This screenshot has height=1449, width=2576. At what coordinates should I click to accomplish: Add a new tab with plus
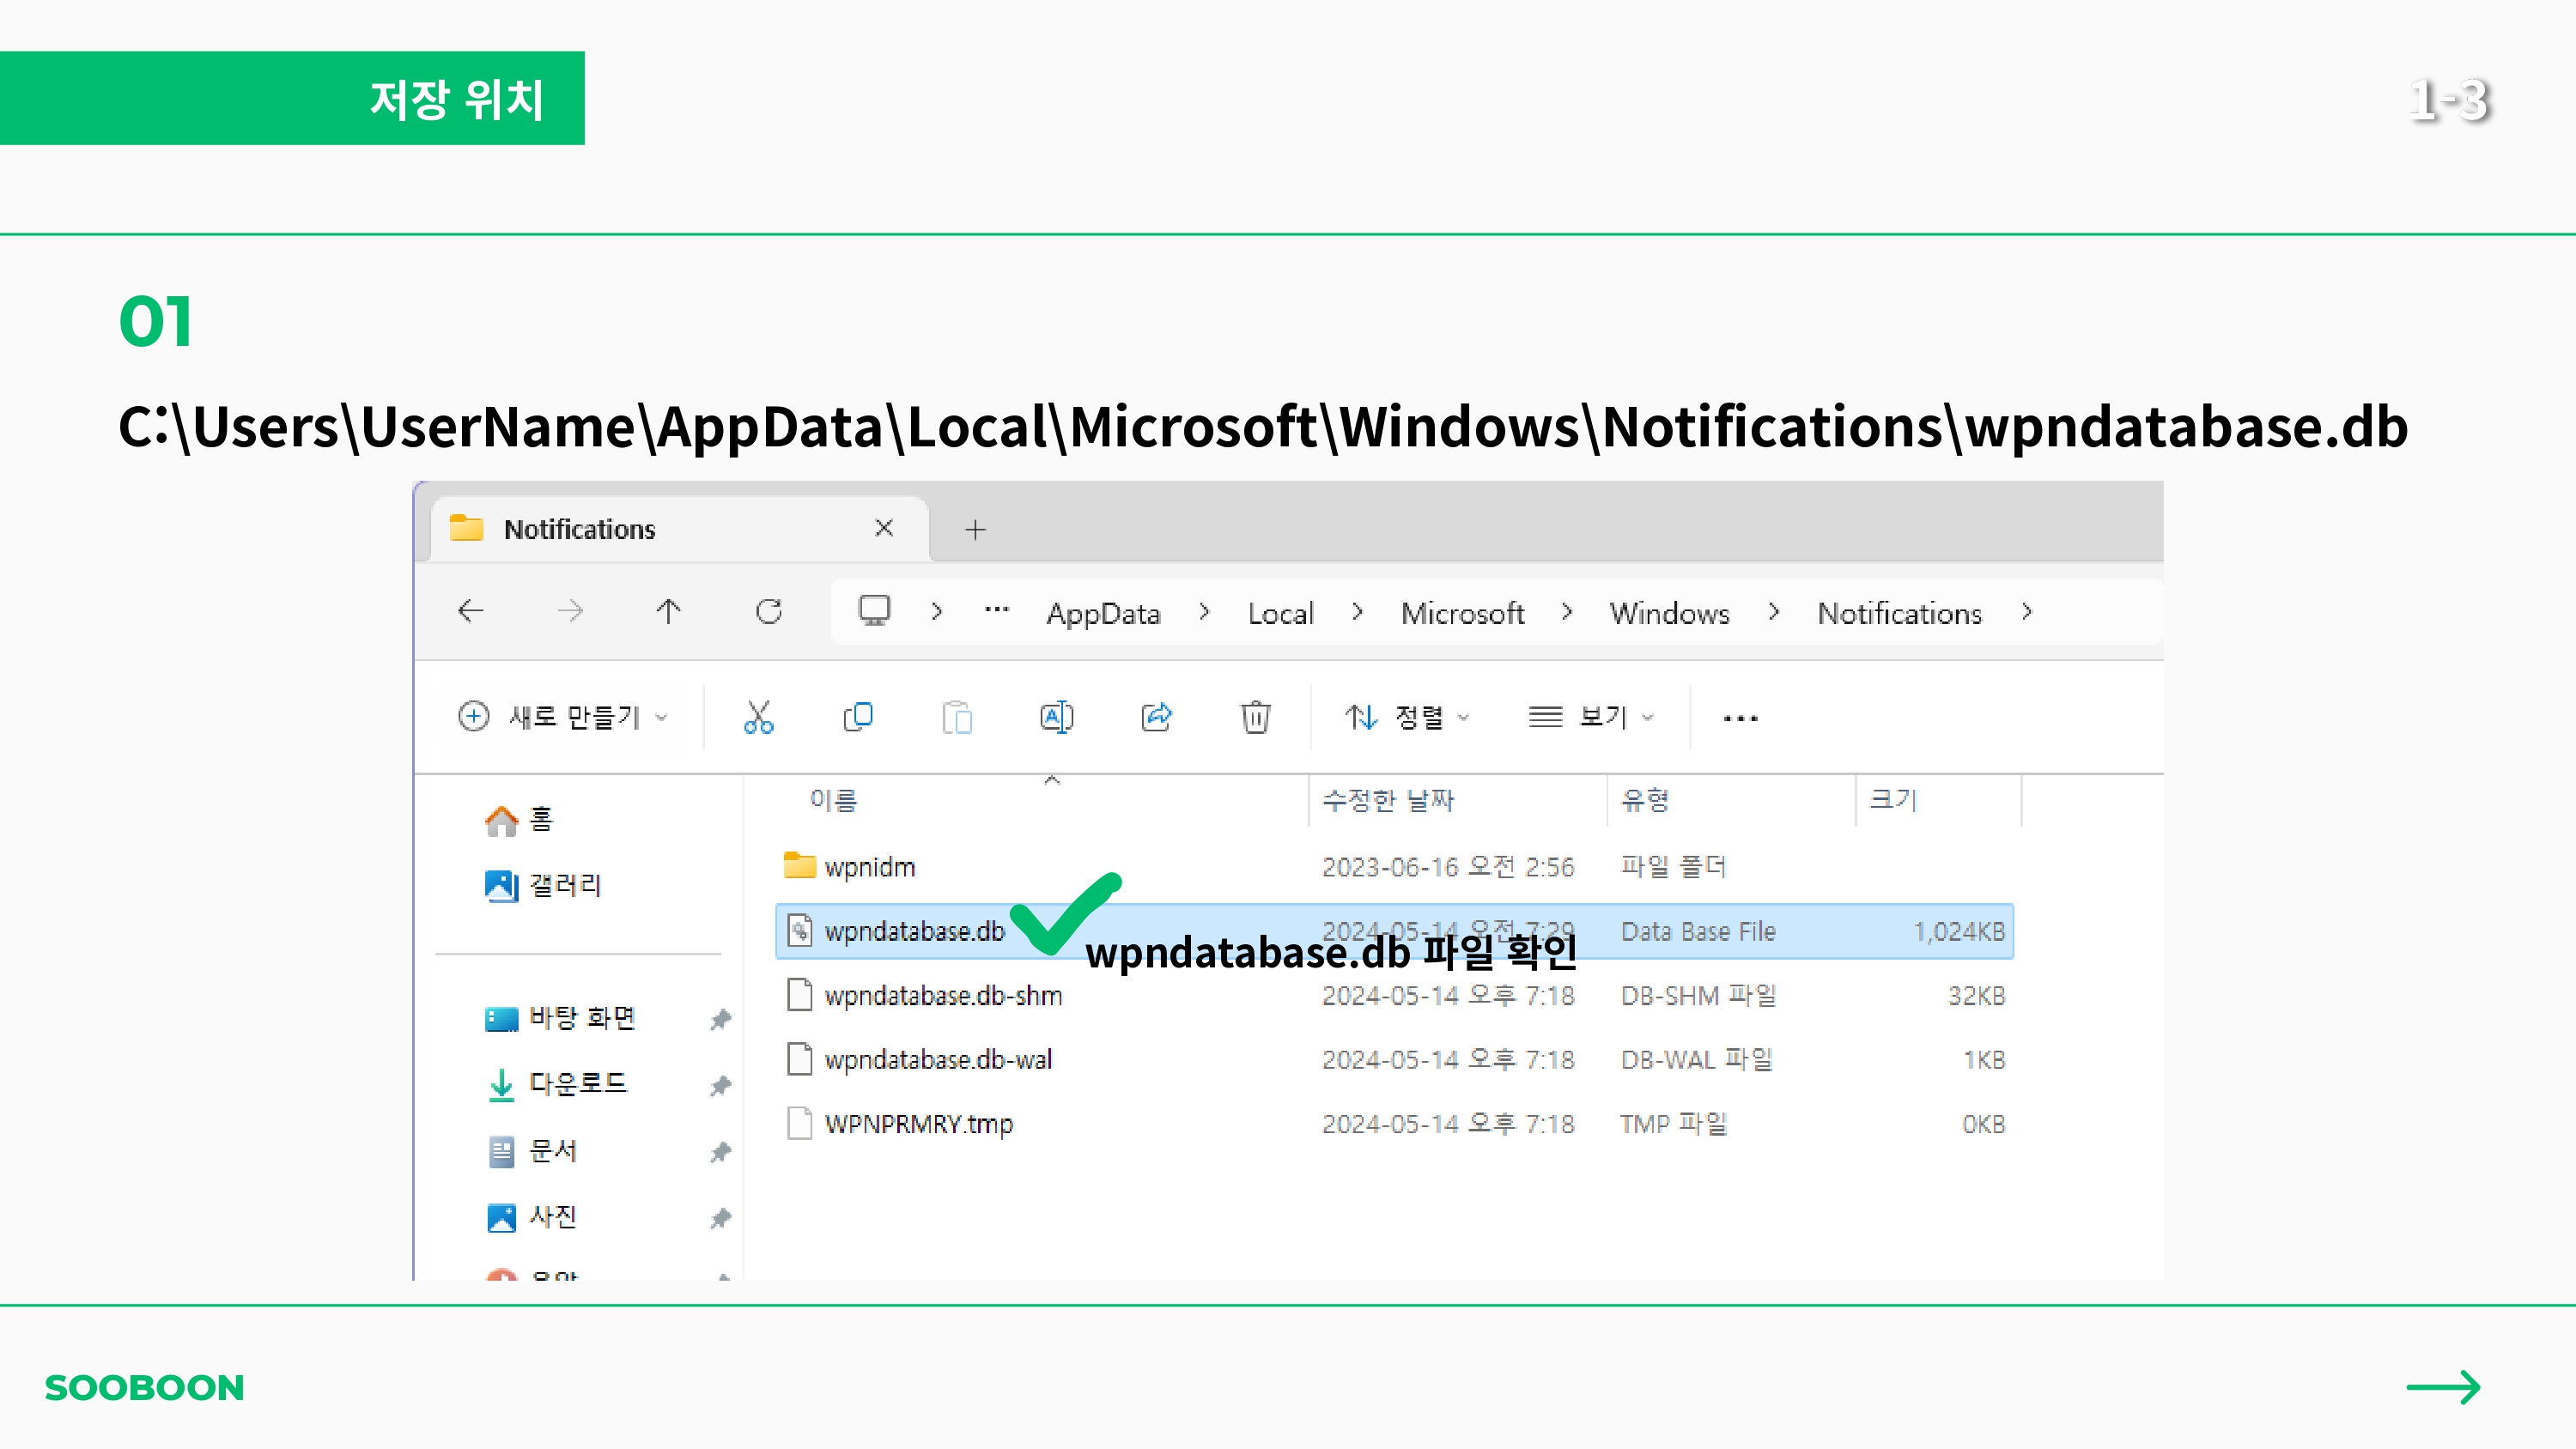coord(975,530)
